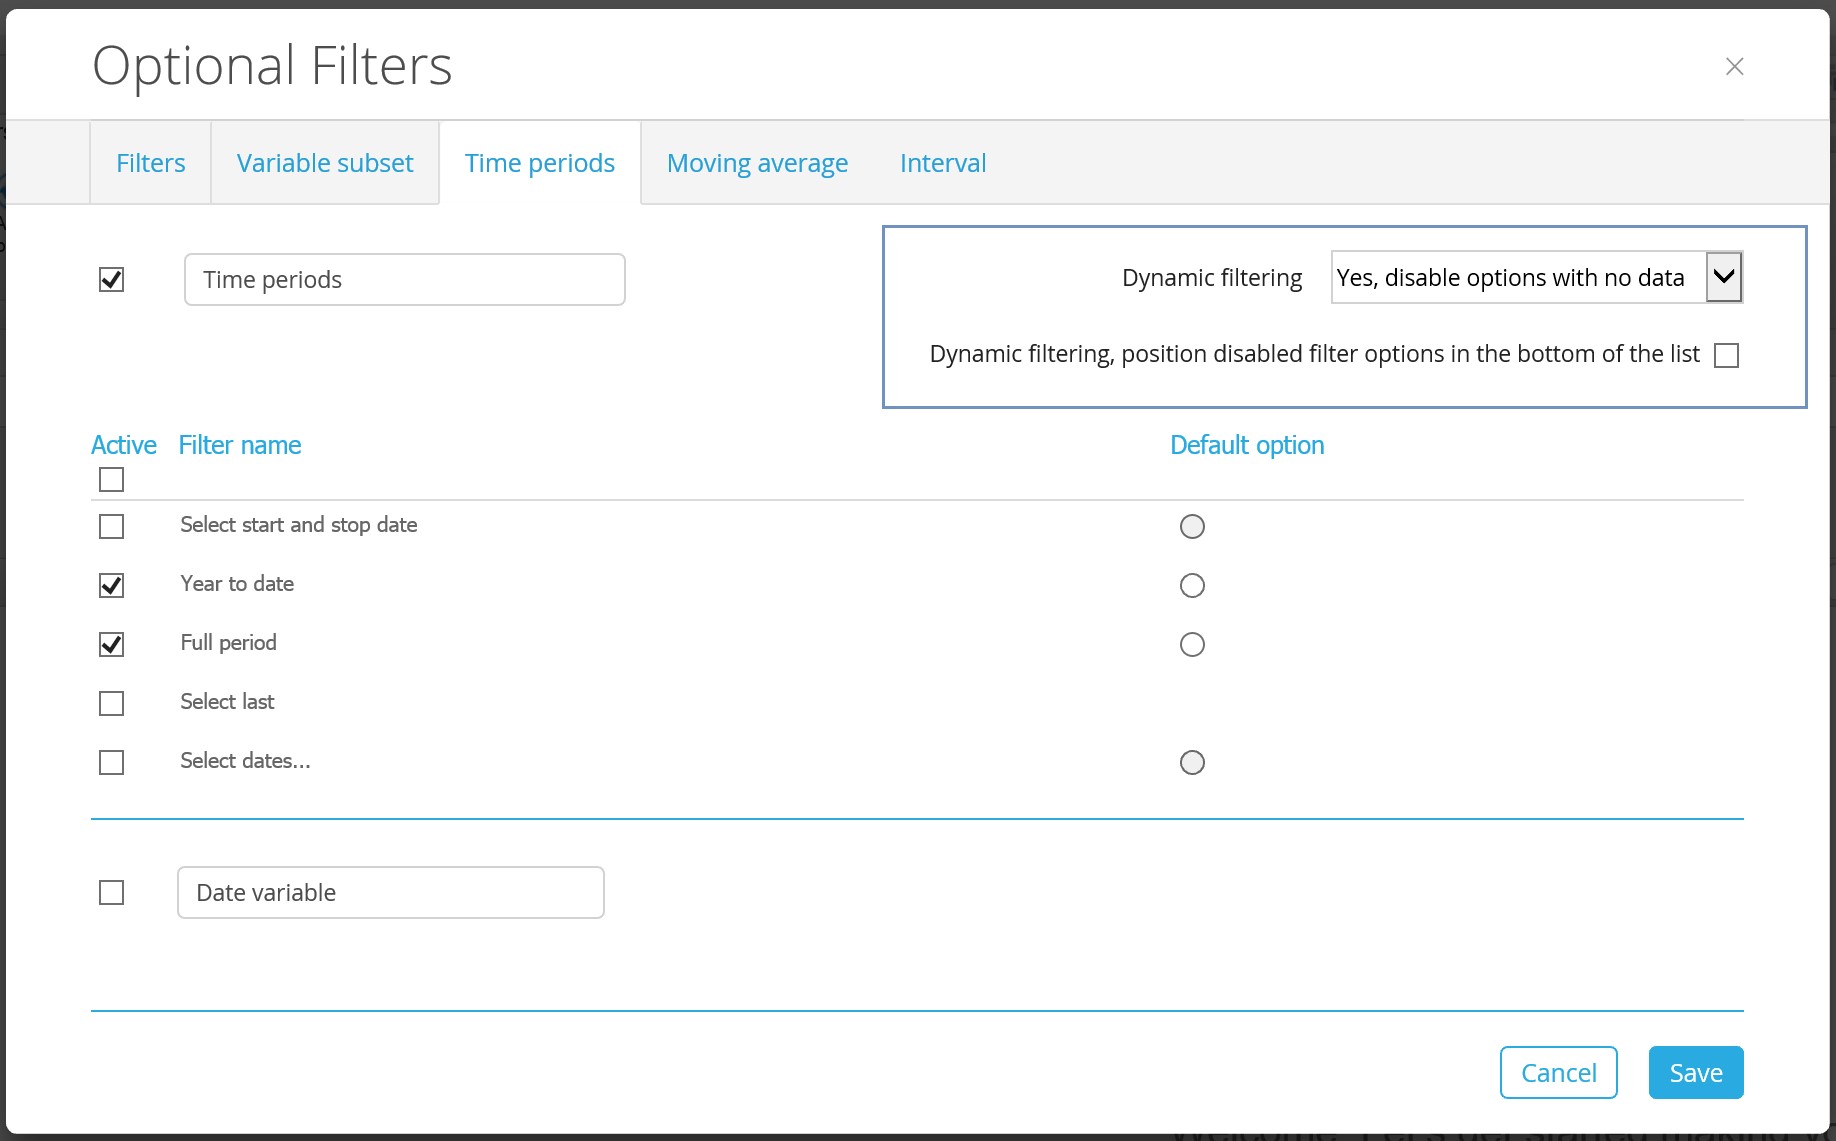This screenshot has height=1141, width=1836.
Task: Enable the Date variable checkbox
Action: coord(112,892)
